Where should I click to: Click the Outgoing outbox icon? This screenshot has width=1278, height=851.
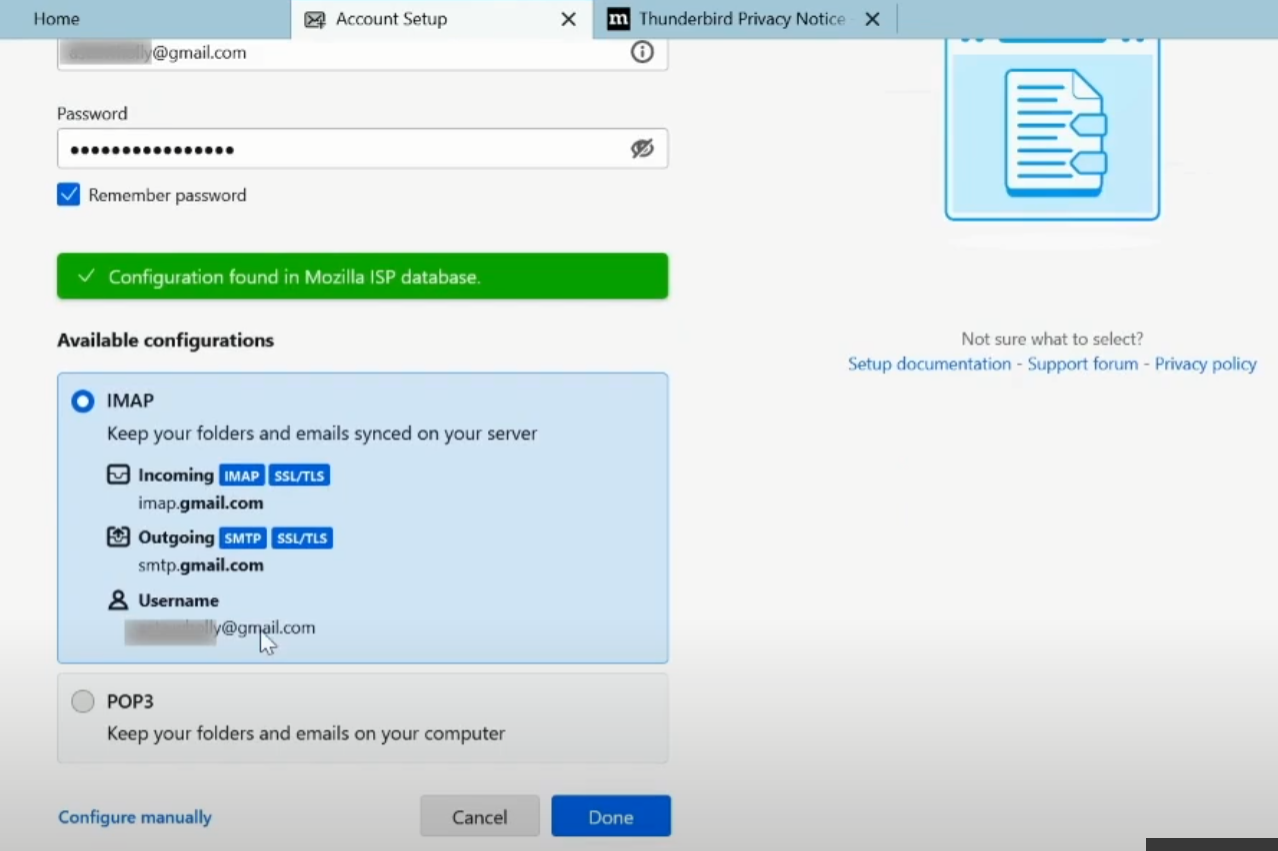pos(118,537)
